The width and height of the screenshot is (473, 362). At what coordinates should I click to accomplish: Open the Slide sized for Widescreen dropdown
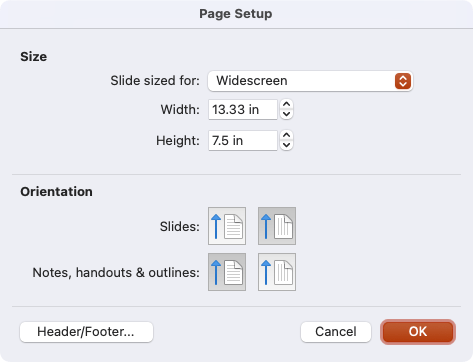tap(310, 81)
